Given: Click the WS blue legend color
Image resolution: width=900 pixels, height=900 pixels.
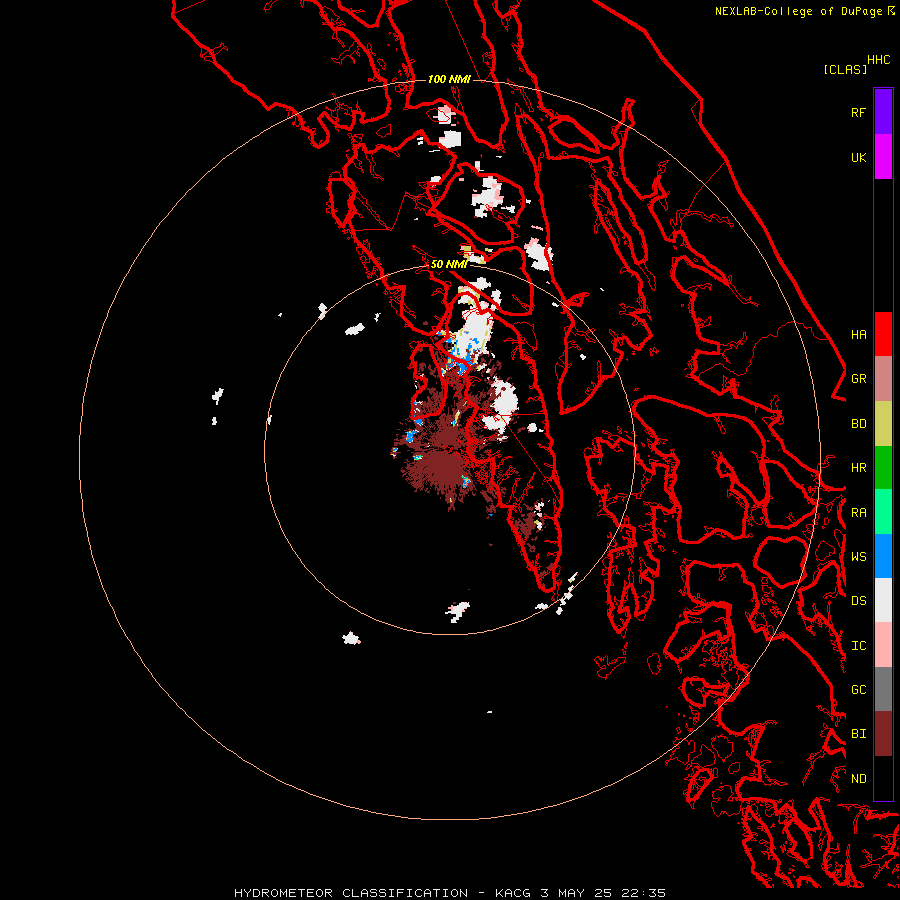Looking at the screenshot, I should coord(883,556).
